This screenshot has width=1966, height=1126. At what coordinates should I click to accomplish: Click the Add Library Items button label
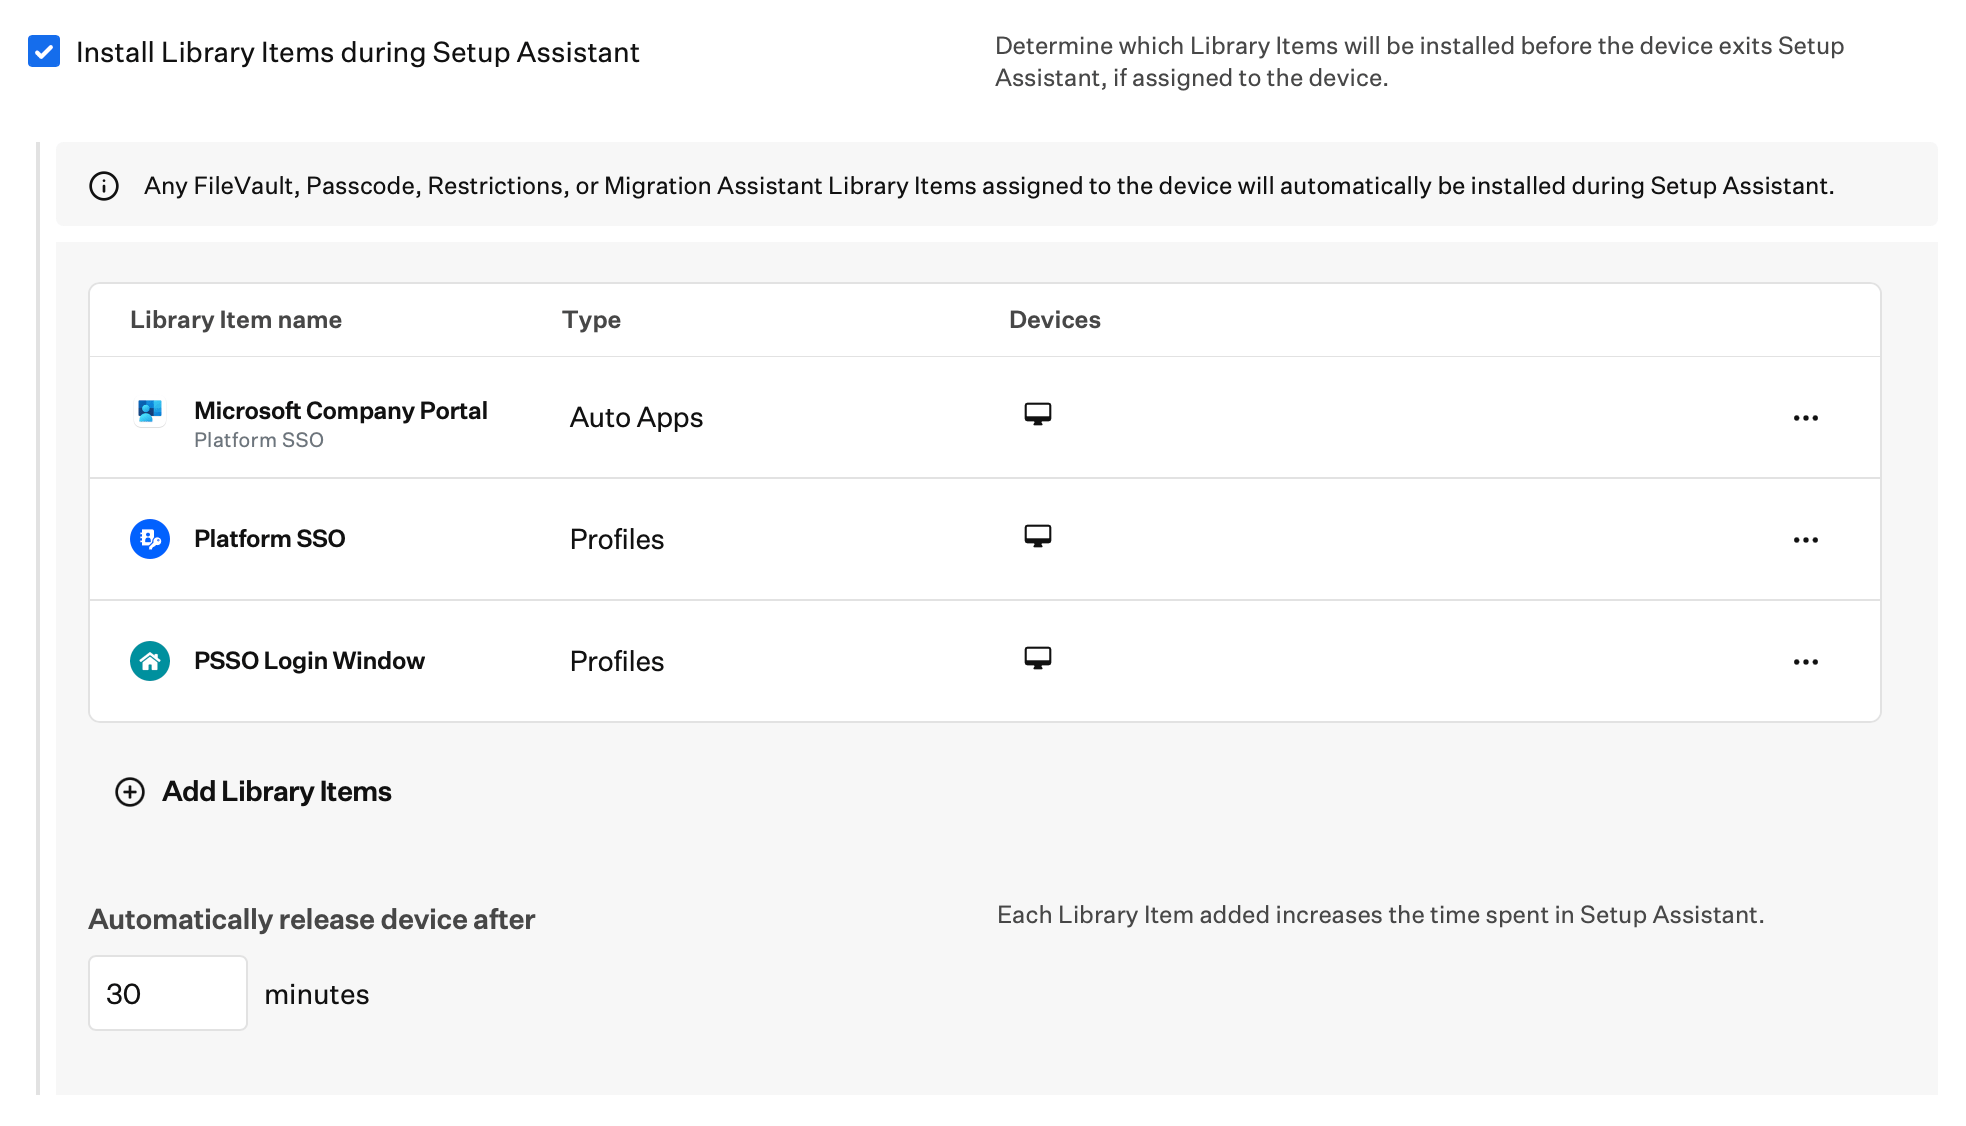point(277,791)
